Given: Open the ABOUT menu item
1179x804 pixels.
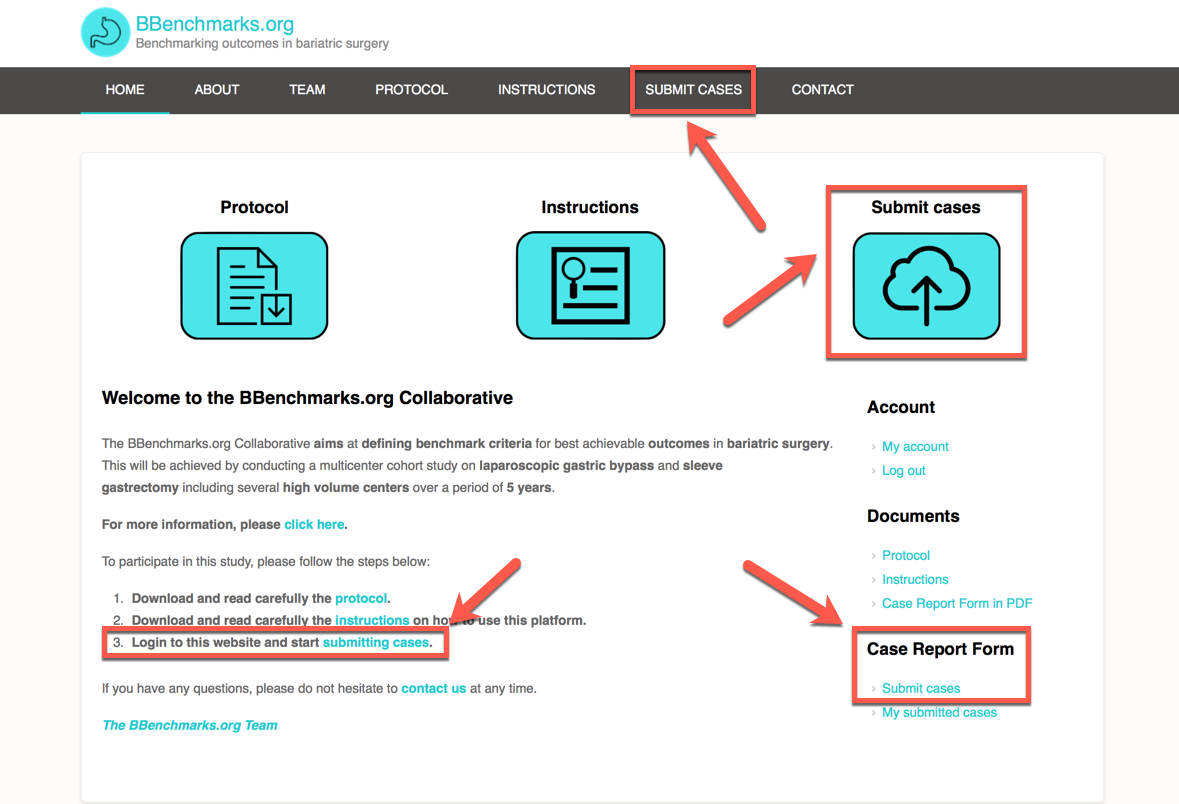Looking at the screenshot, I should tap(217, 90).
